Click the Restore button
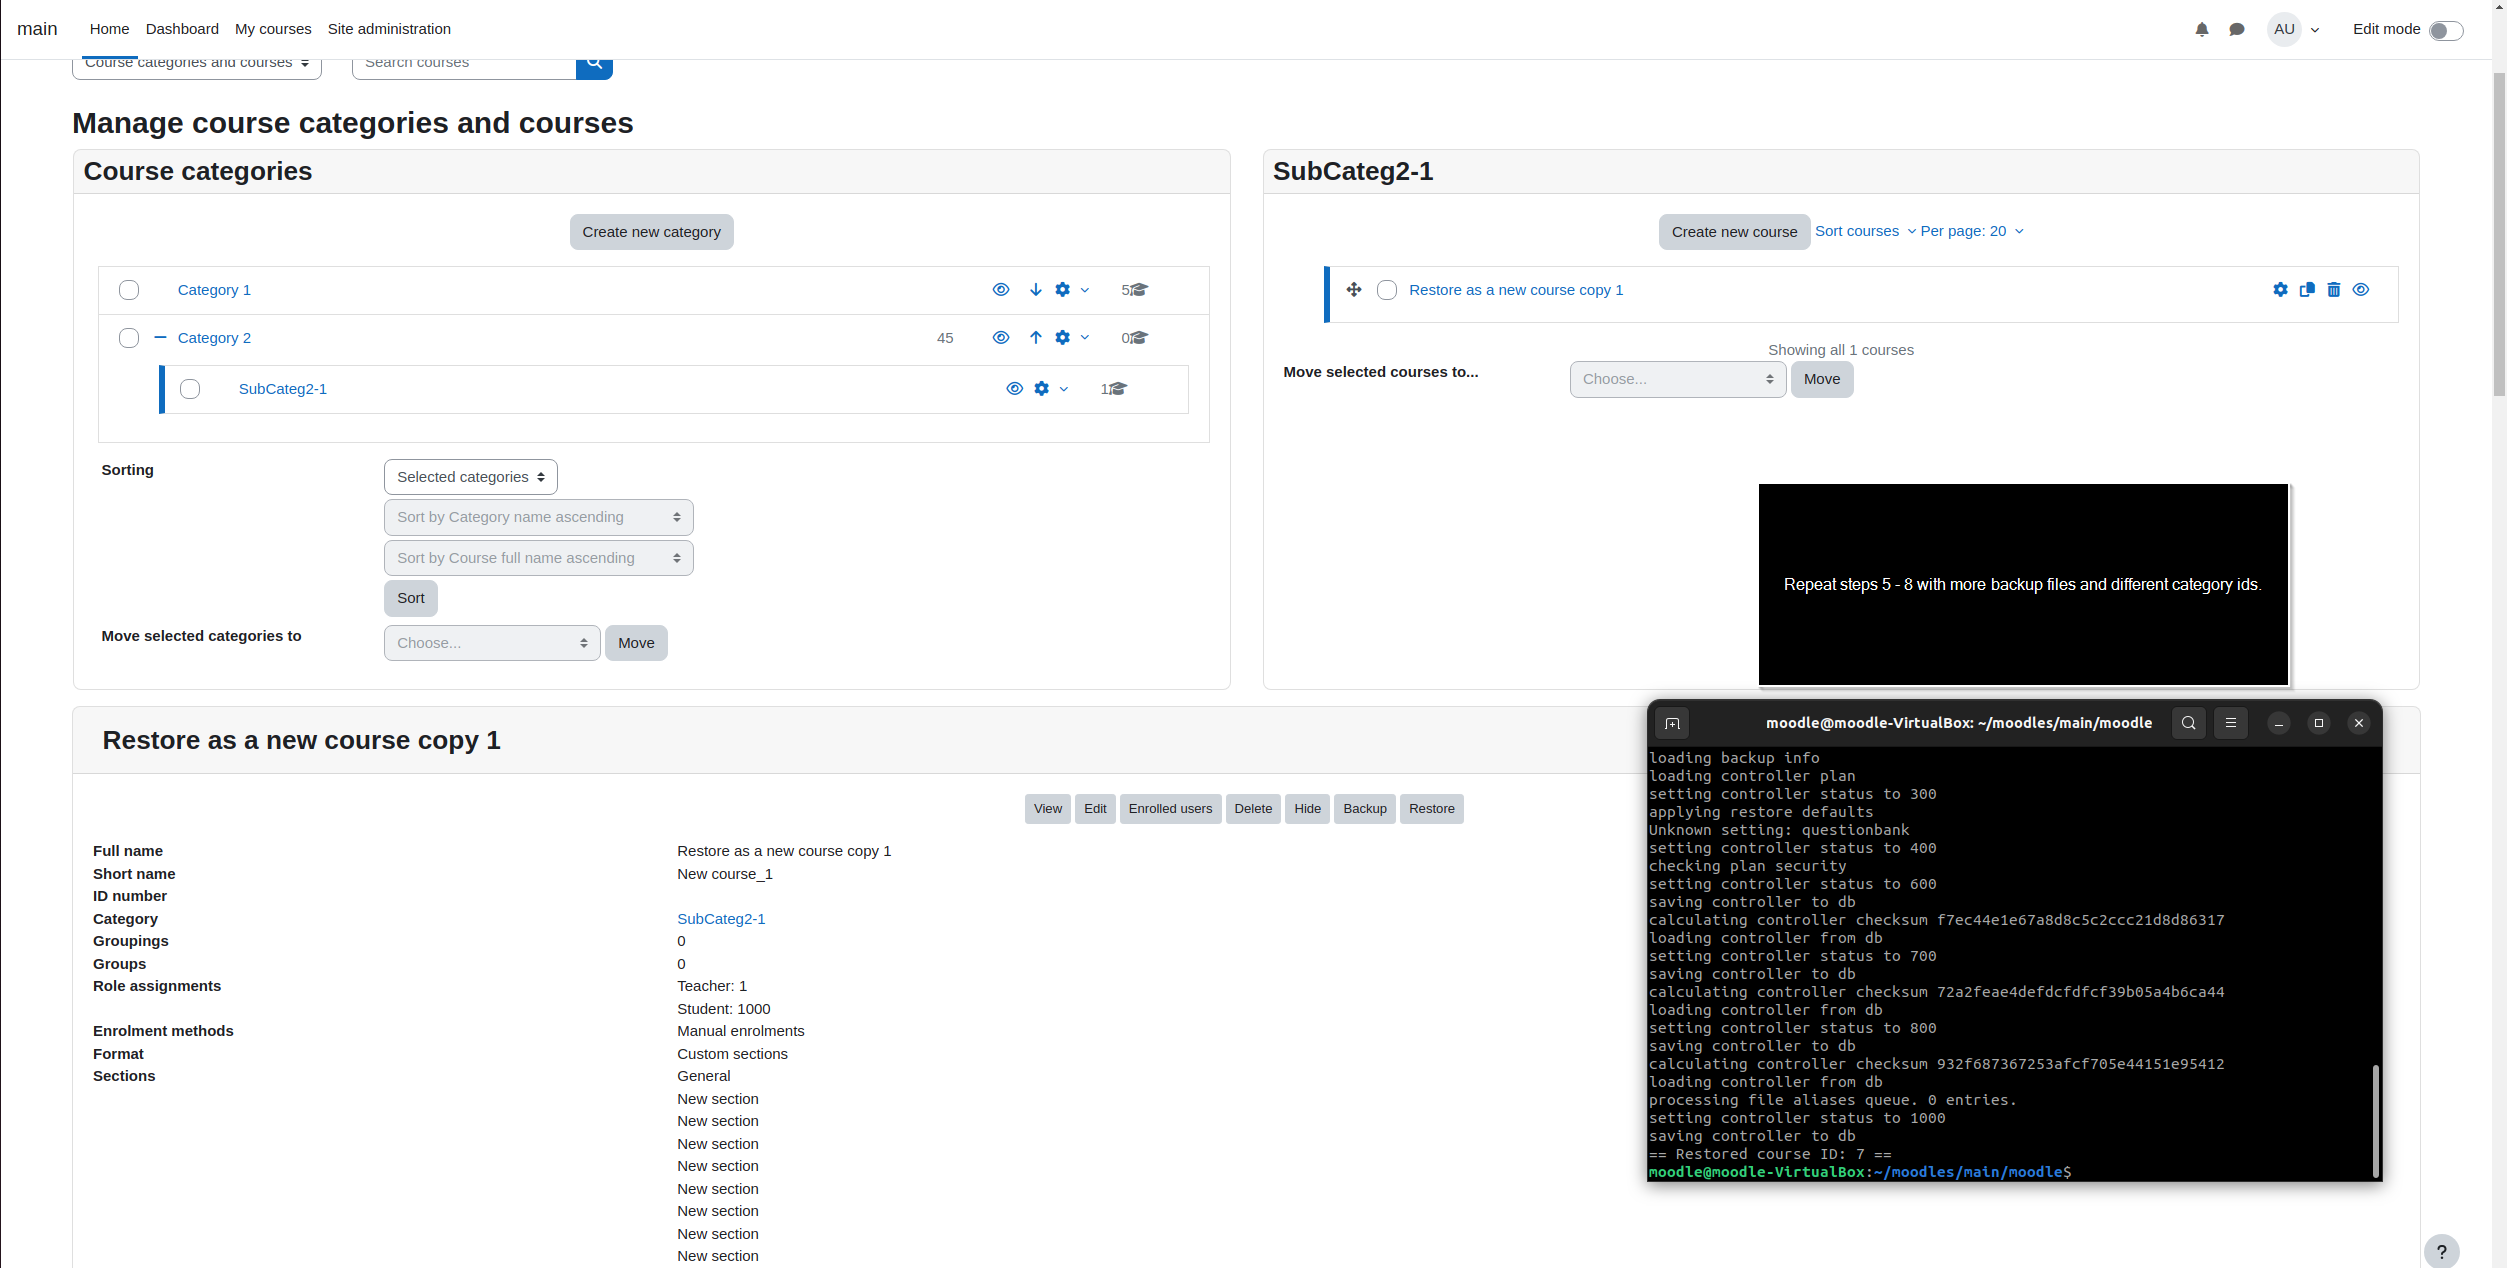 coord(1432,809)
